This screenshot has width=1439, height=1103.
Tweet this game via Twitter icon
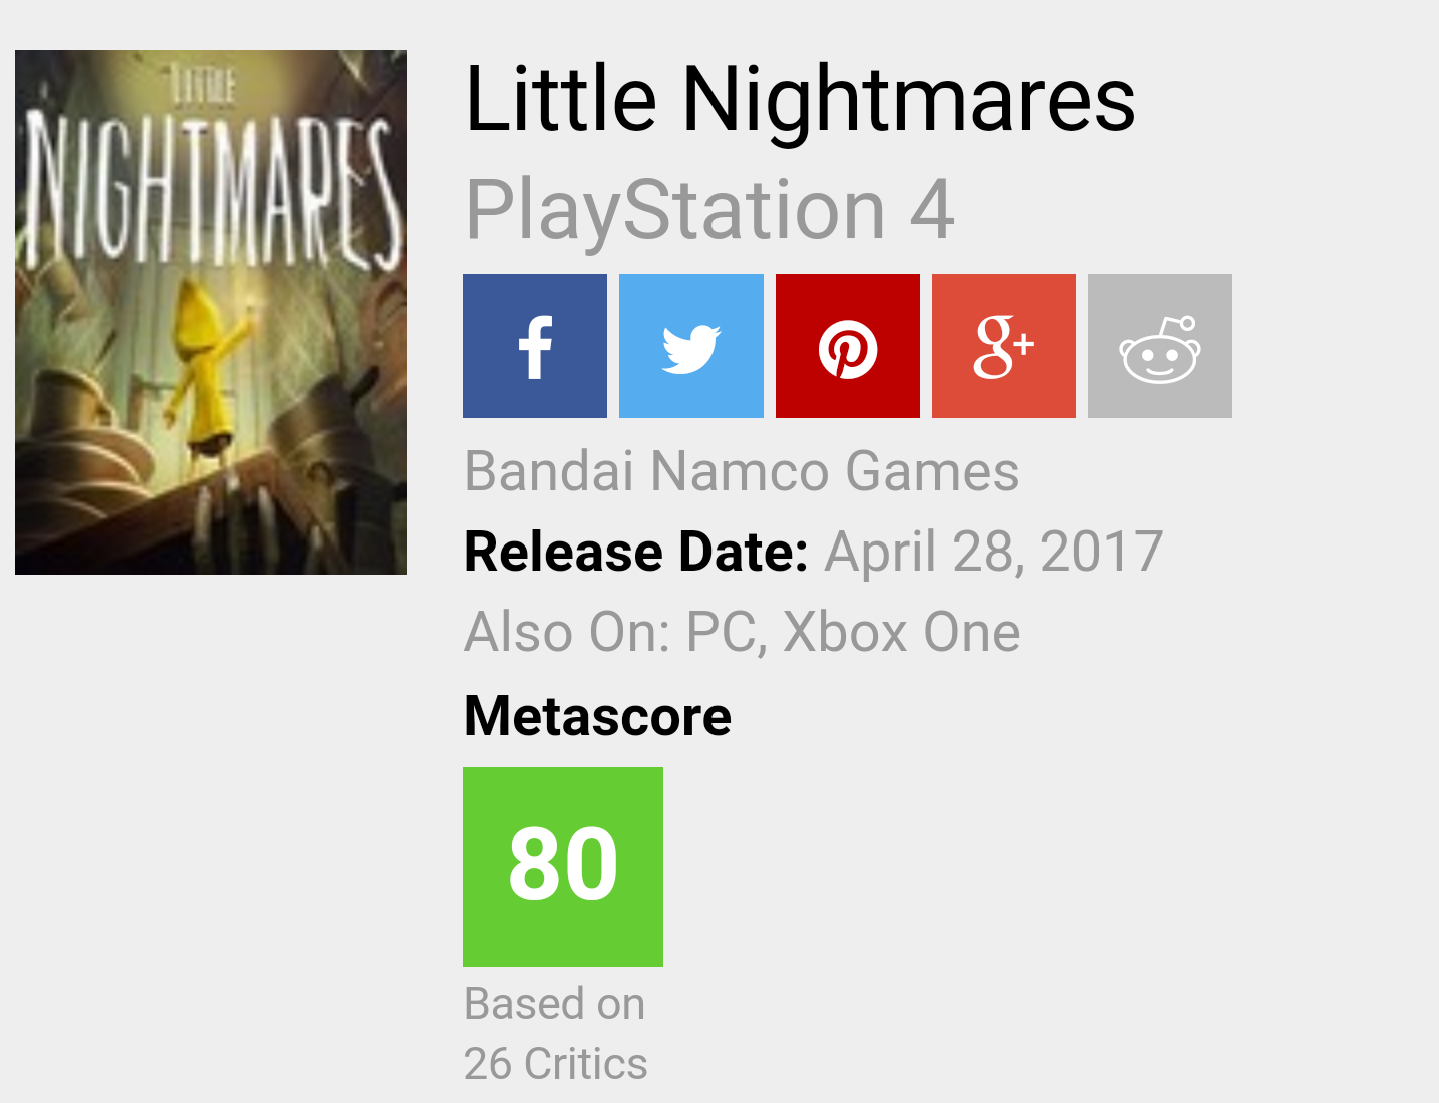691,346
